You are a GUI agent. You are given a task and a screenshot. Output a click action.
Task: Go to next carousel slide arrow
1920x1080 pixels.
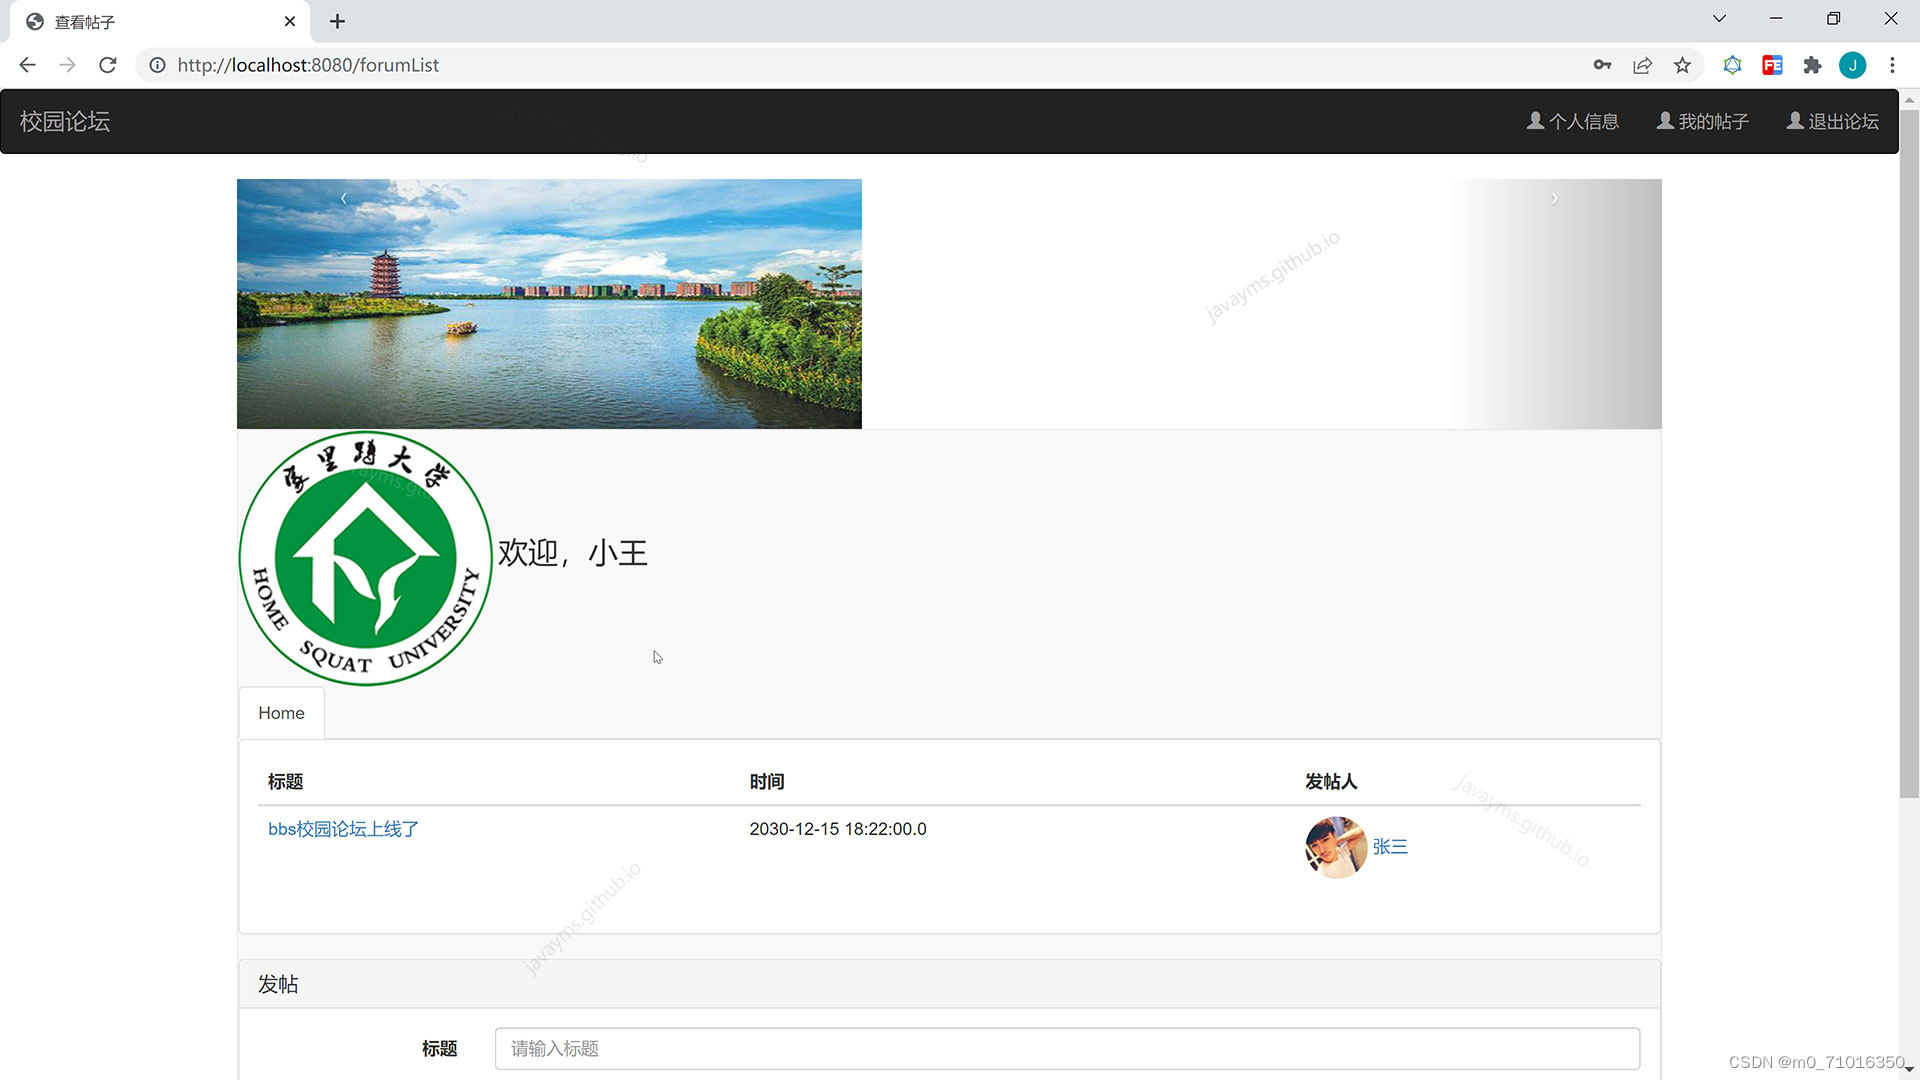1554,199
